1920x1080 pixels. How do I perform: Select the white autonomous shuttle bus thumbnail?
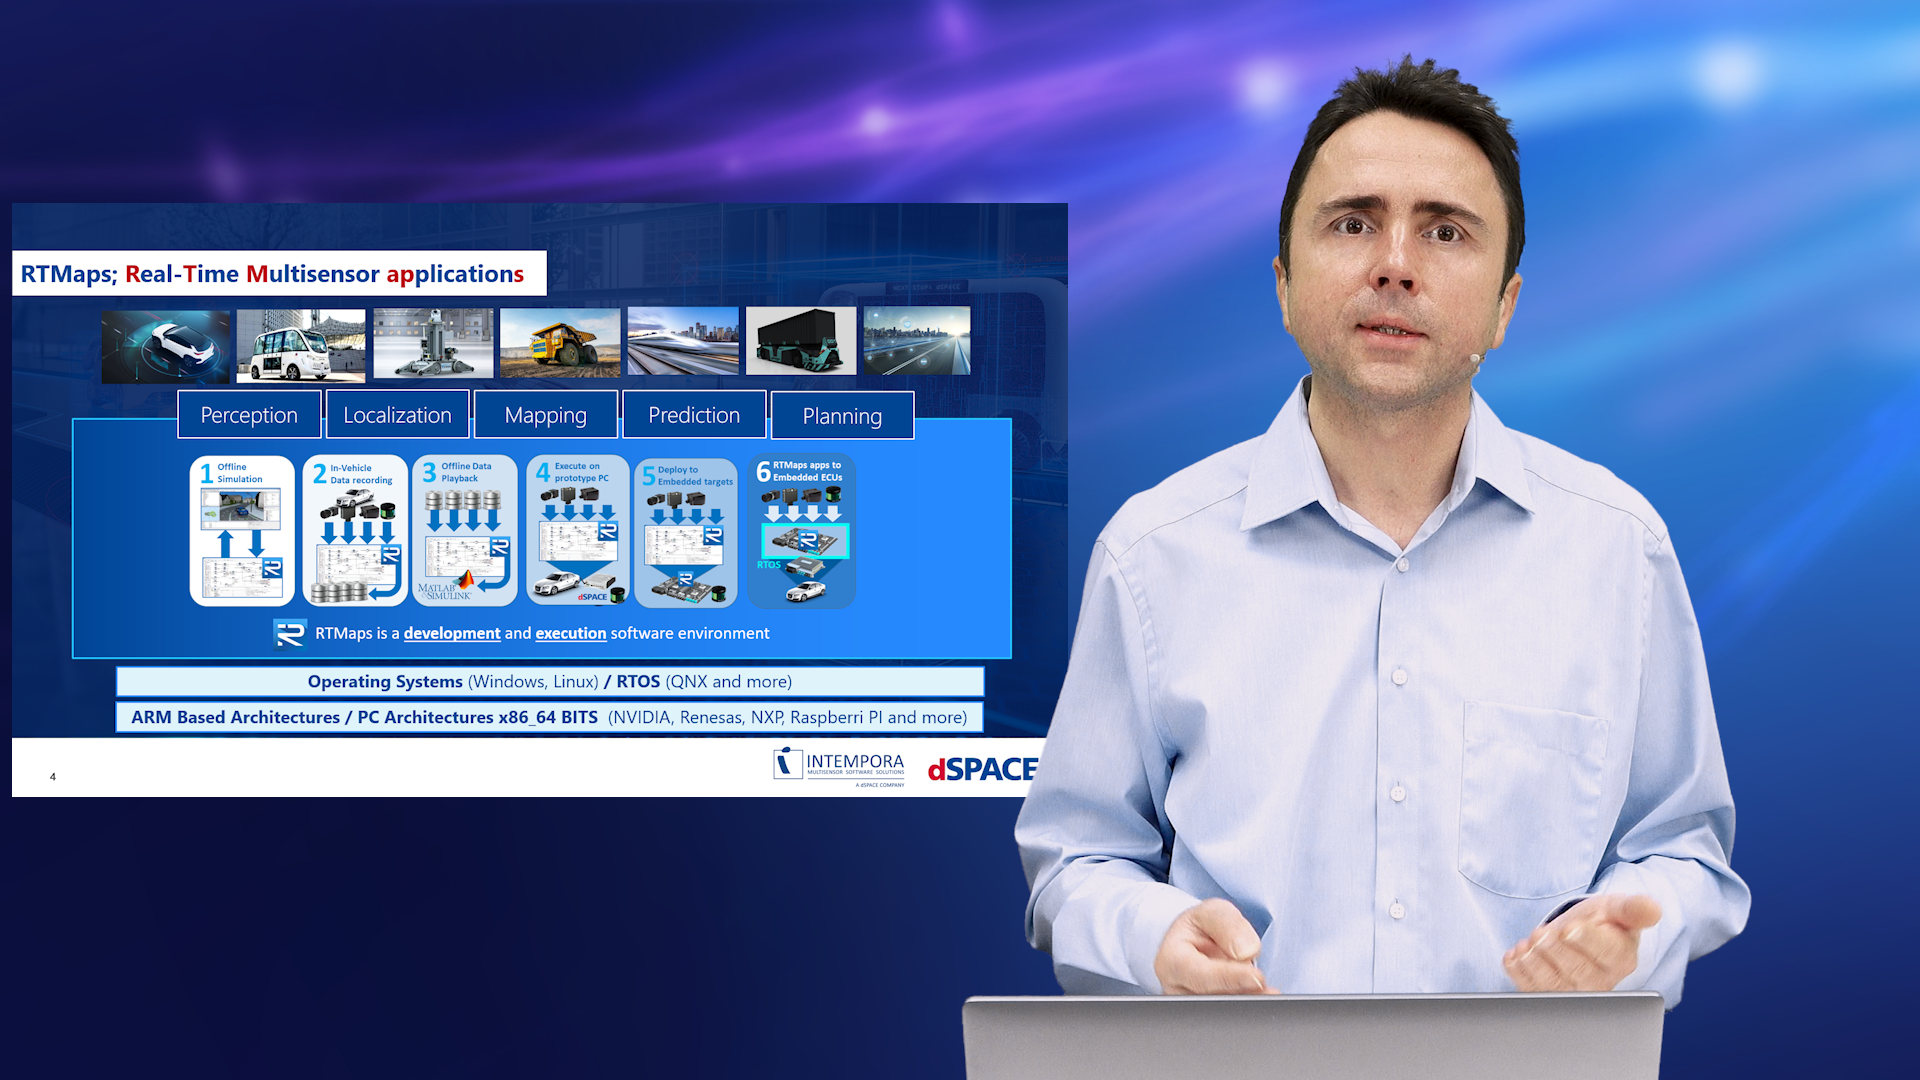[301, 345]
